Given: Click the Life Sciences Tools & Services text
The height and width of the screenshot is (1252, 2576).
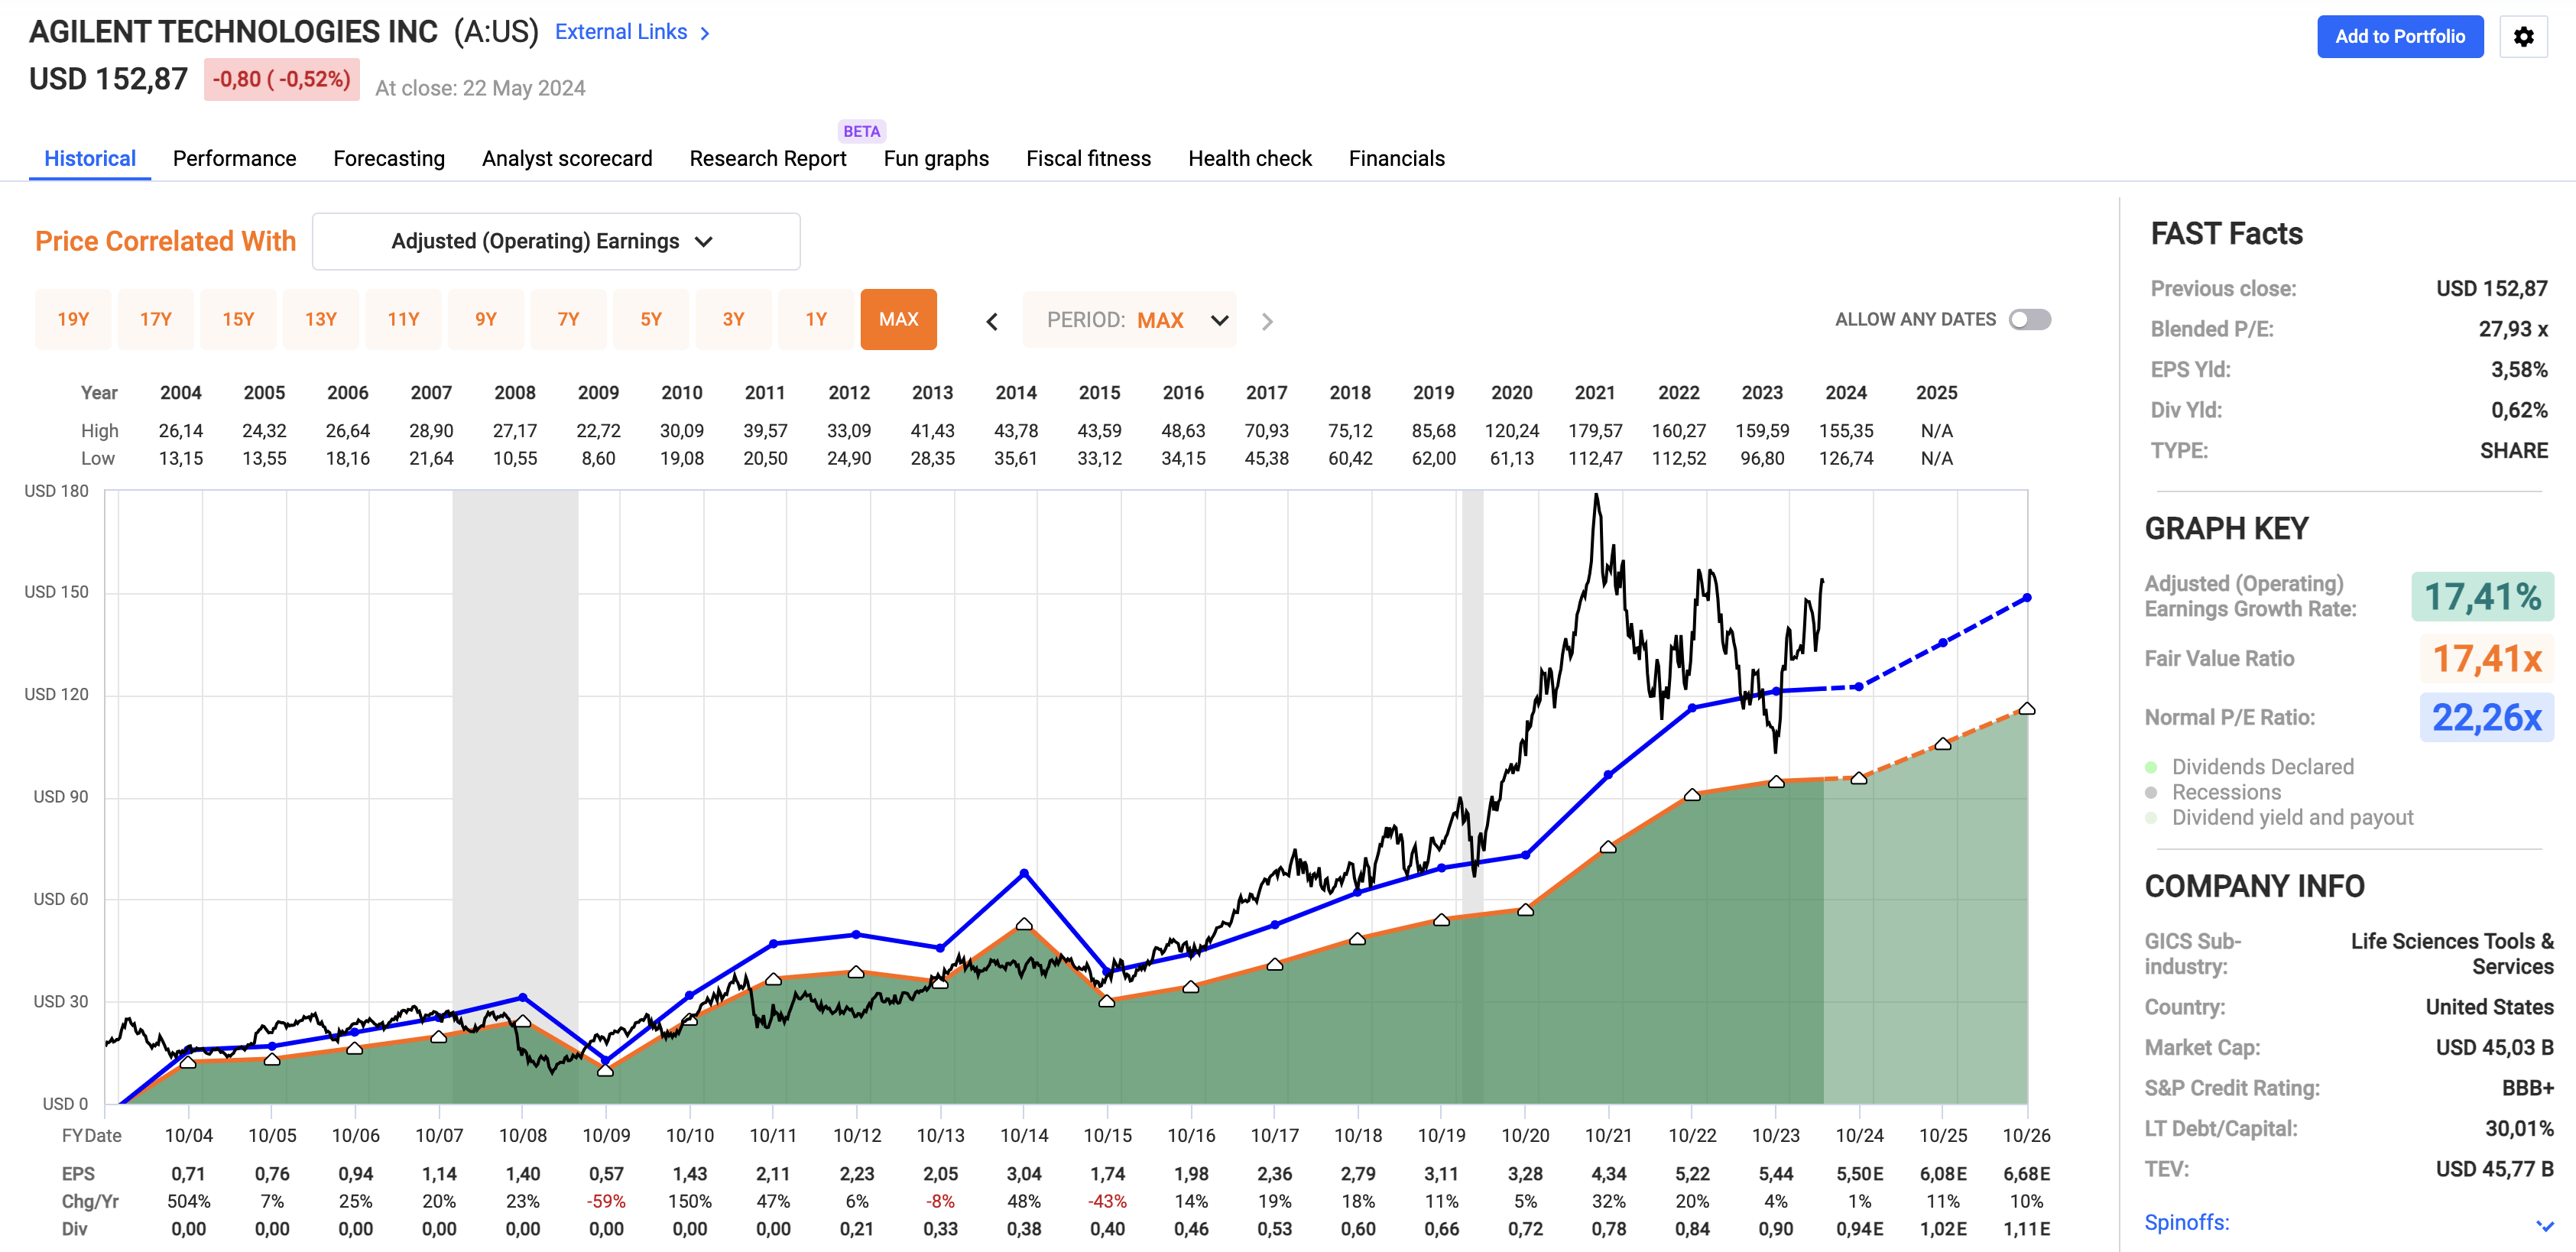Looking at the screenshot, I should tap(2452, 954).
